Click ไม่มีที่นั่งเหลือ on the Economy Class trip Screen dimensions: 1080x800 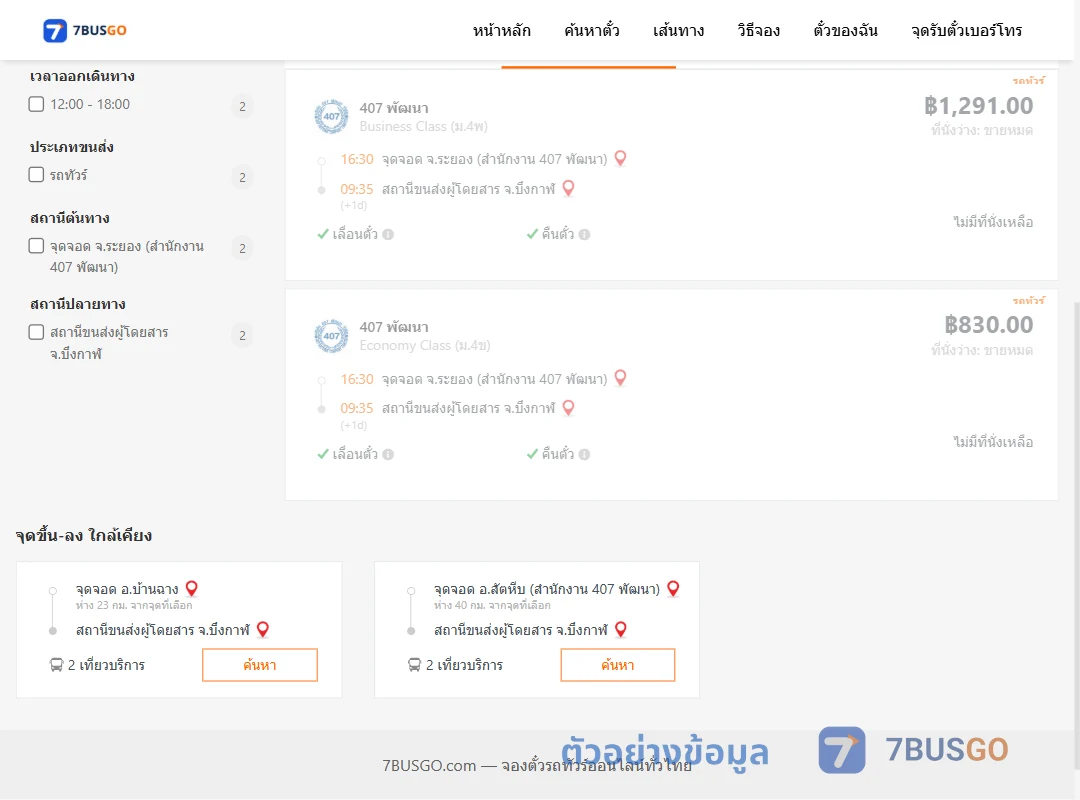click(x=993, y=442)
